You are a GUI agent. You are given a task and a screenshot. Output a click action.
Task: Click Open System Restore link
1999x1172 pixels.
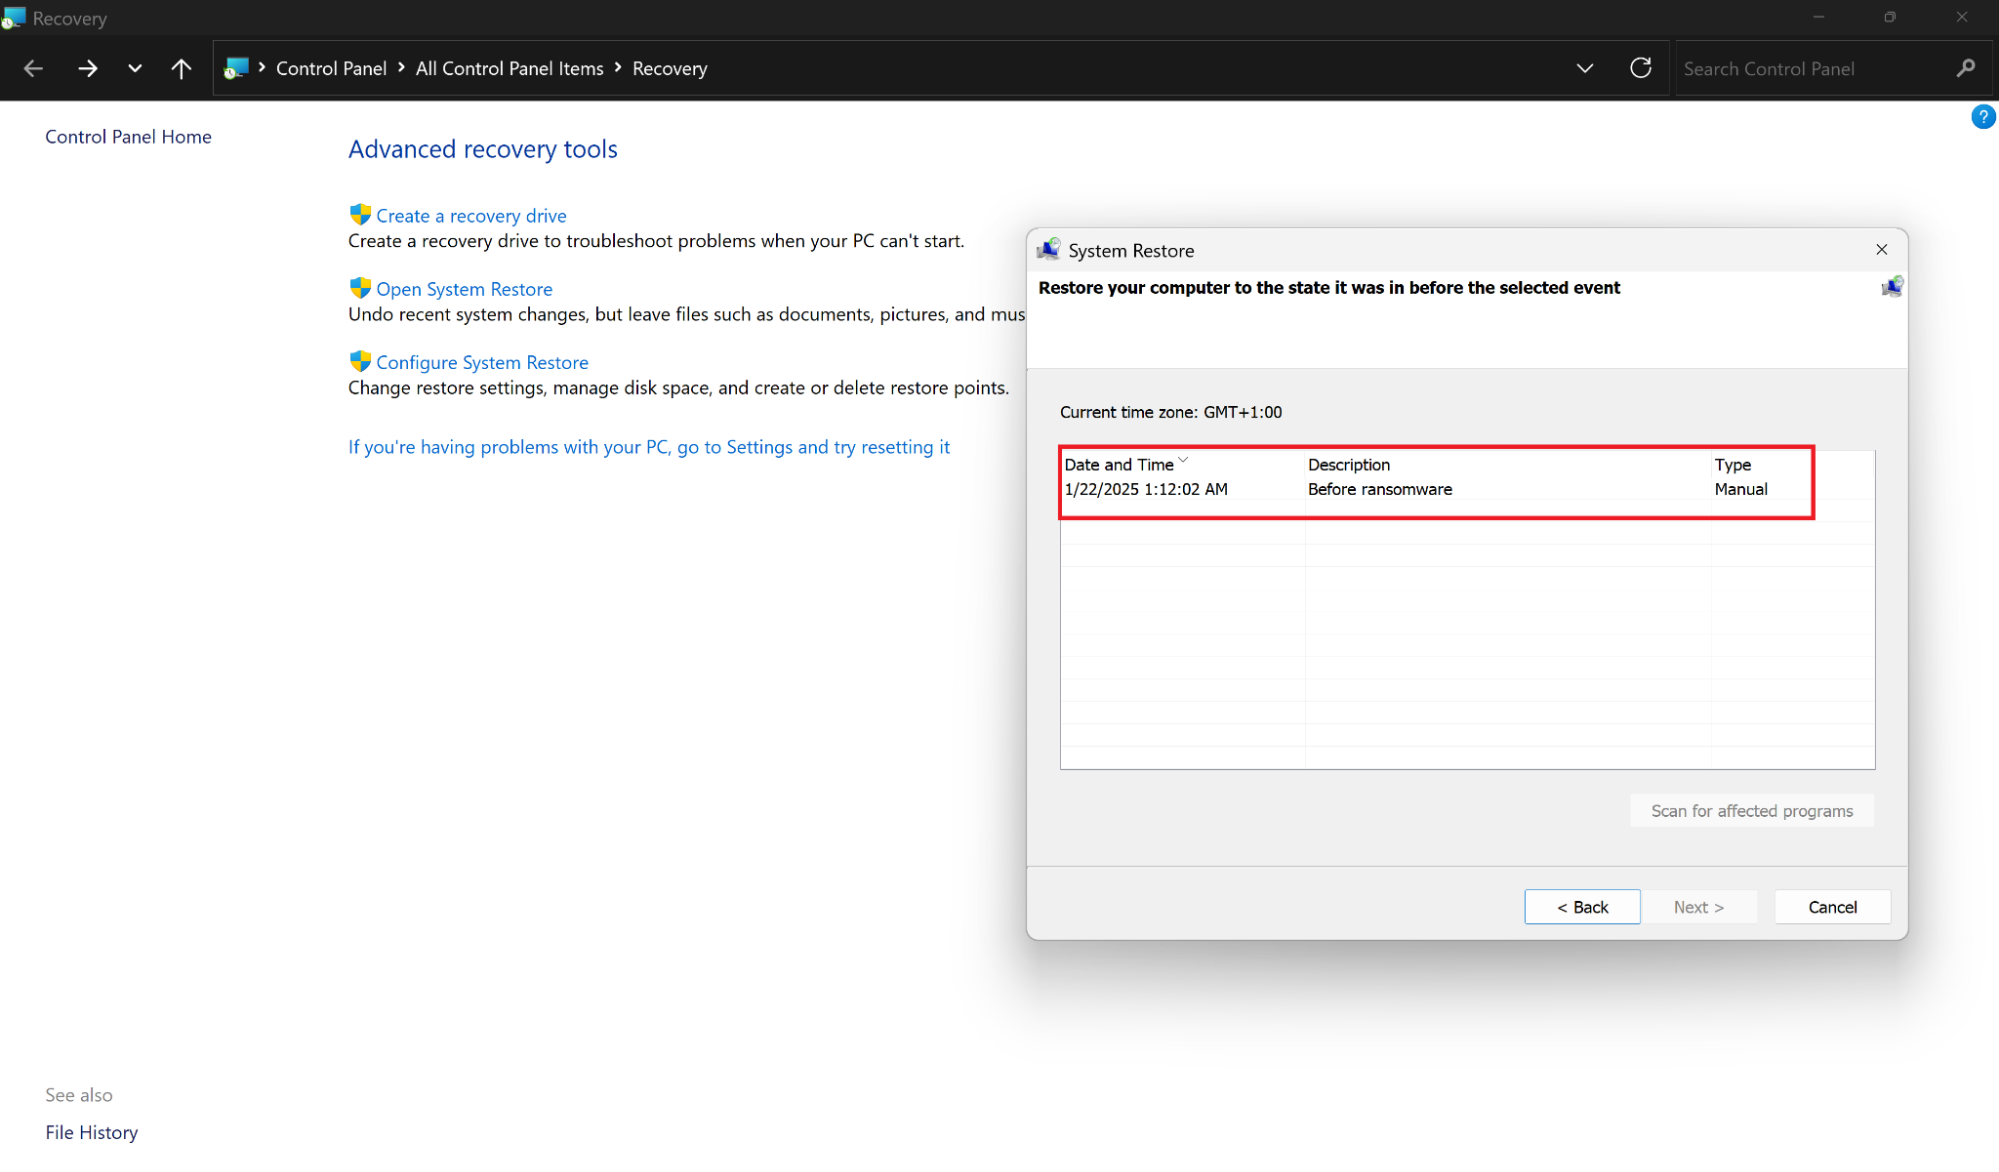(464, 289)
